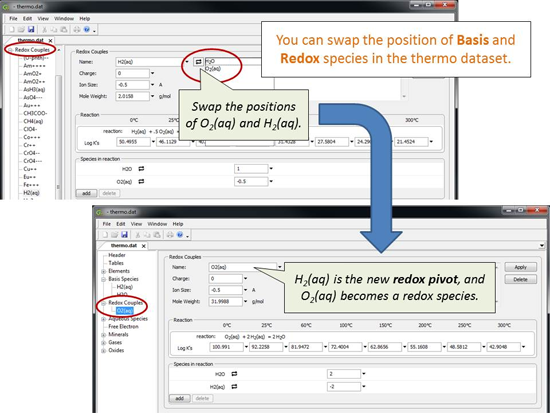The width and height of the screenshot is (550, 413).
Task: Close the thermo.dat tab in lower window
Action: pyautogui.click(x=143, y=246)
